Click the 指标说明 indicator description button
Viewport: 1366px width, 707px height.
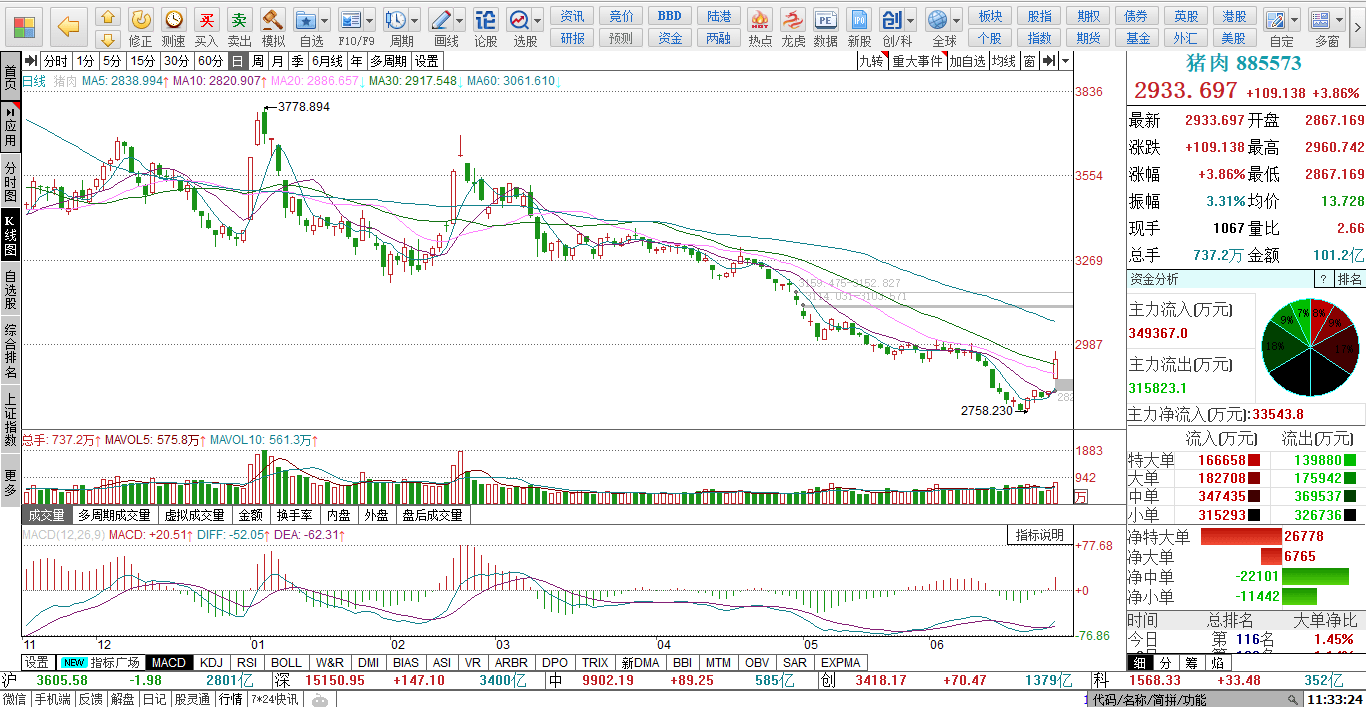click(x=1040, y=535)
